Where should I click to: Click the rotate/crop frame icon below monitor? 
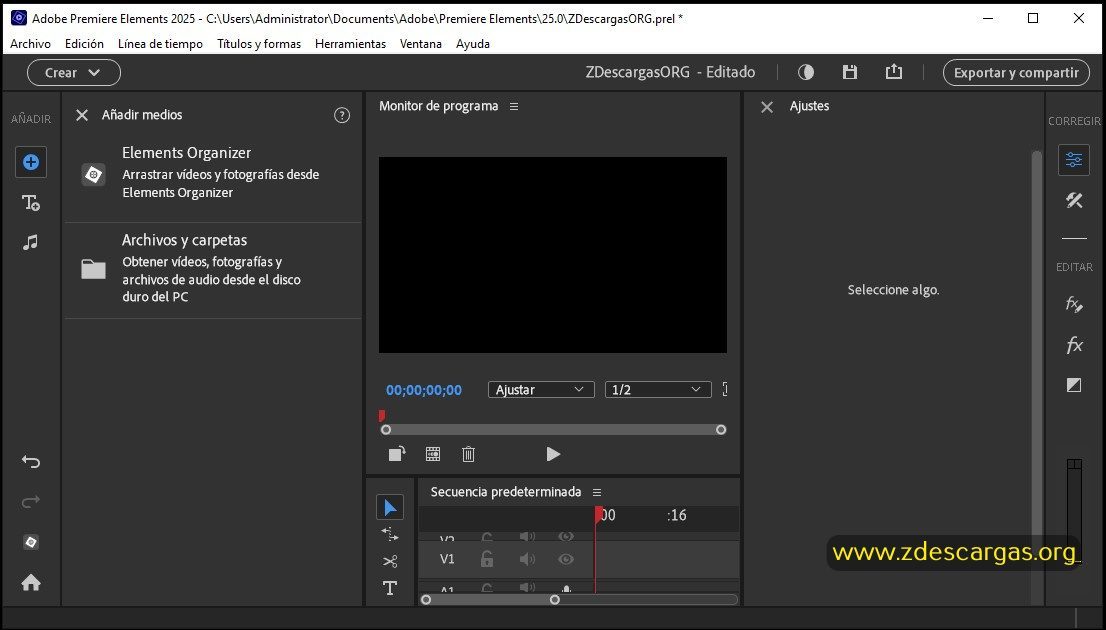397,454
